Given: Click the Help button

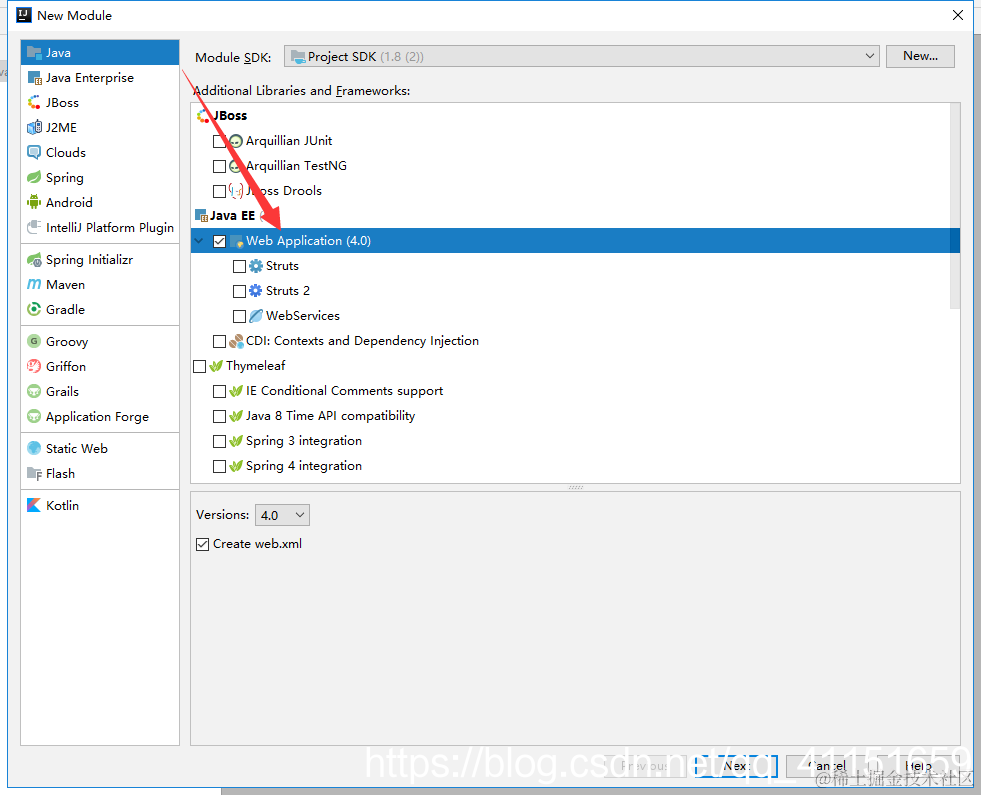Looking at the screenshot, I should tap(918, 766).
